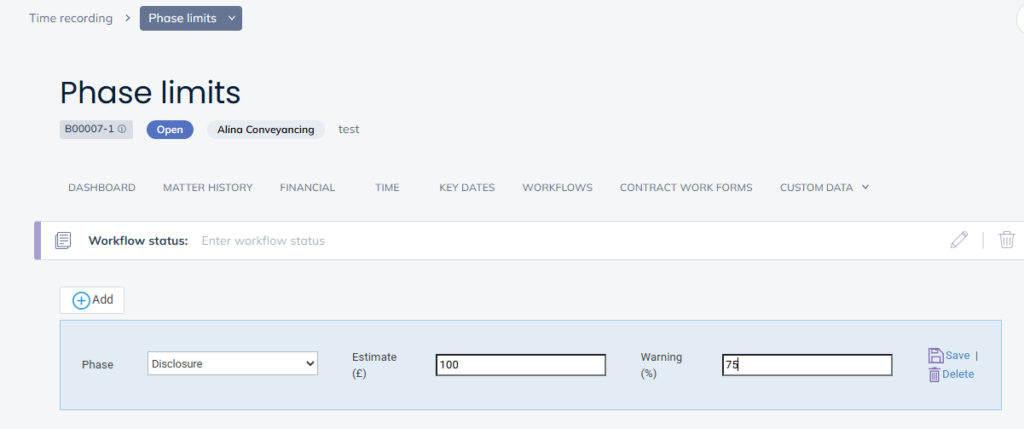The height and width of the screenshot is (429, 1024).
Task: Click the Delete trash icon in phase row
Action: point(934,374)
